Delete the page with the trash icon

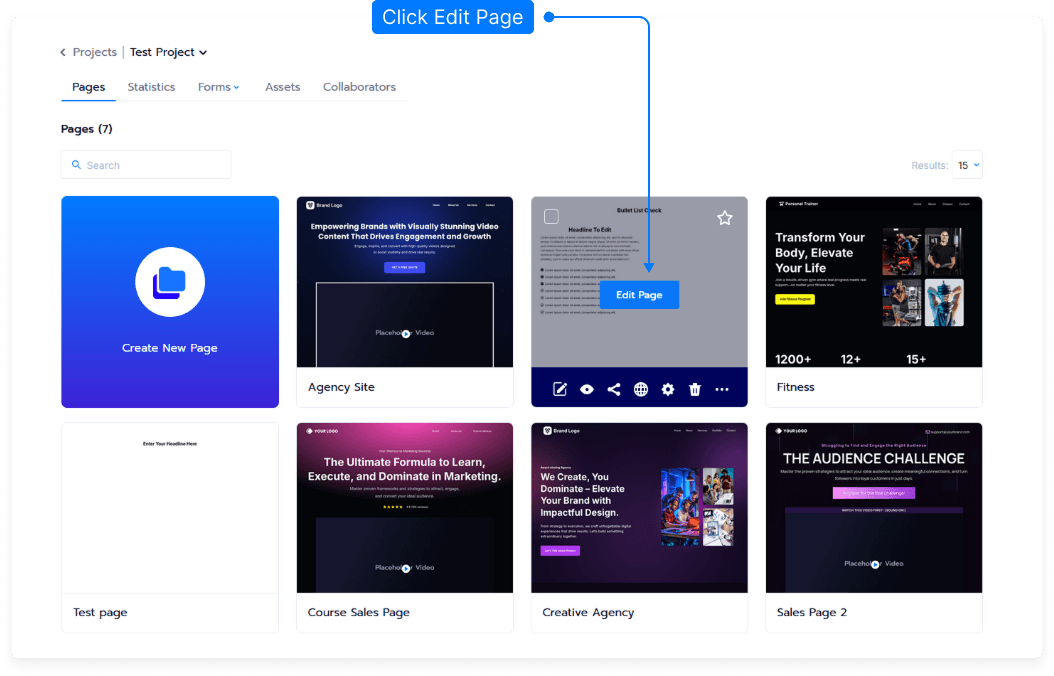(x=695, y=390)
